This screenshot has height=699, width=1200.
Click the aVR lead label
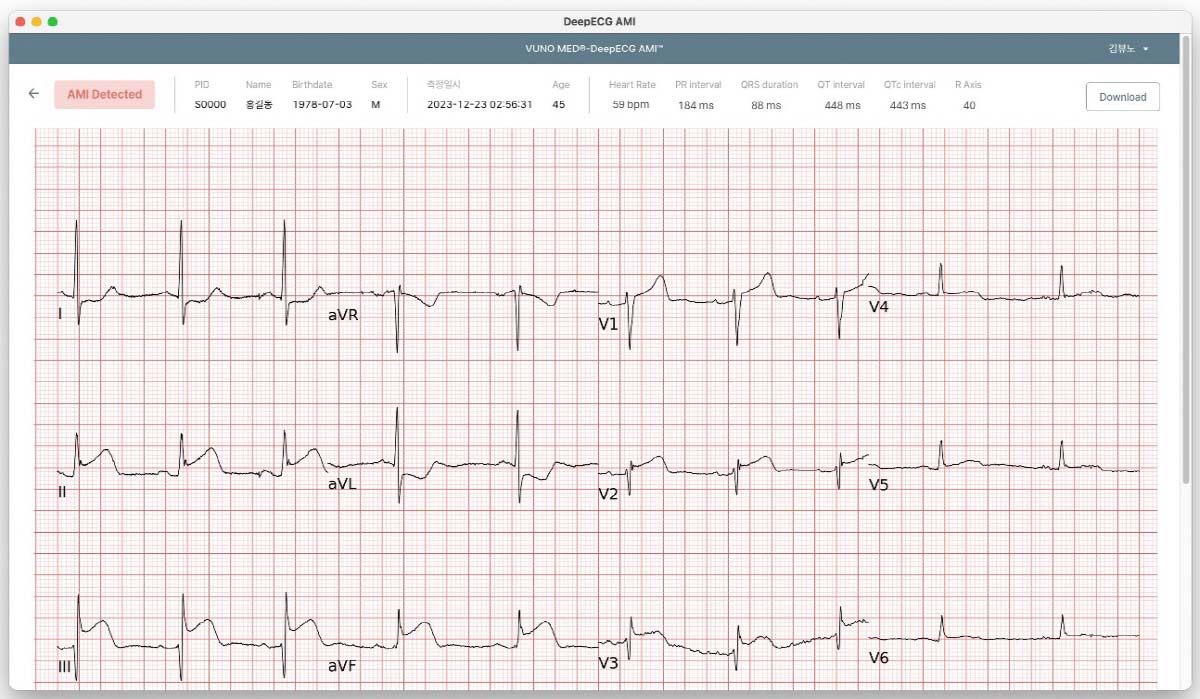tap(343, 315)
